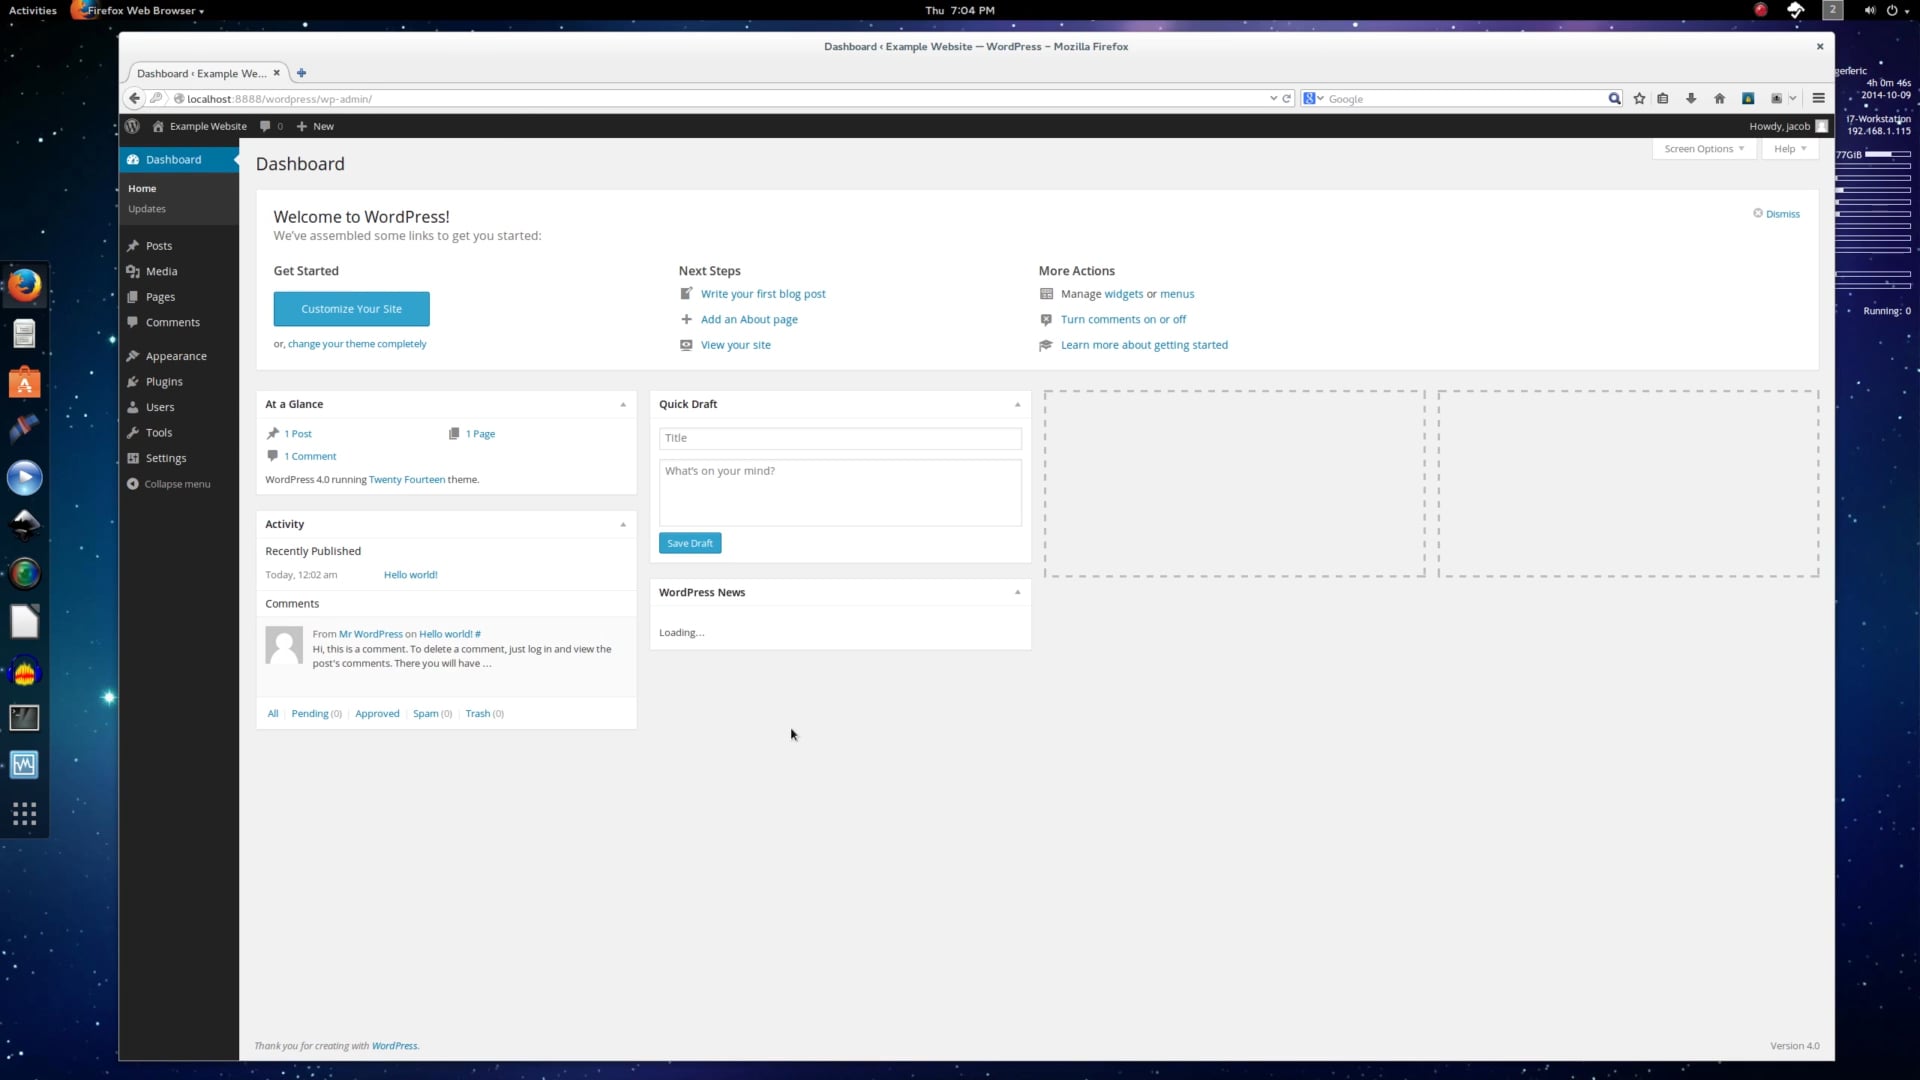Open Write your first blog post
This screenshot has height=1080, width=1920.
click(763, 294)
